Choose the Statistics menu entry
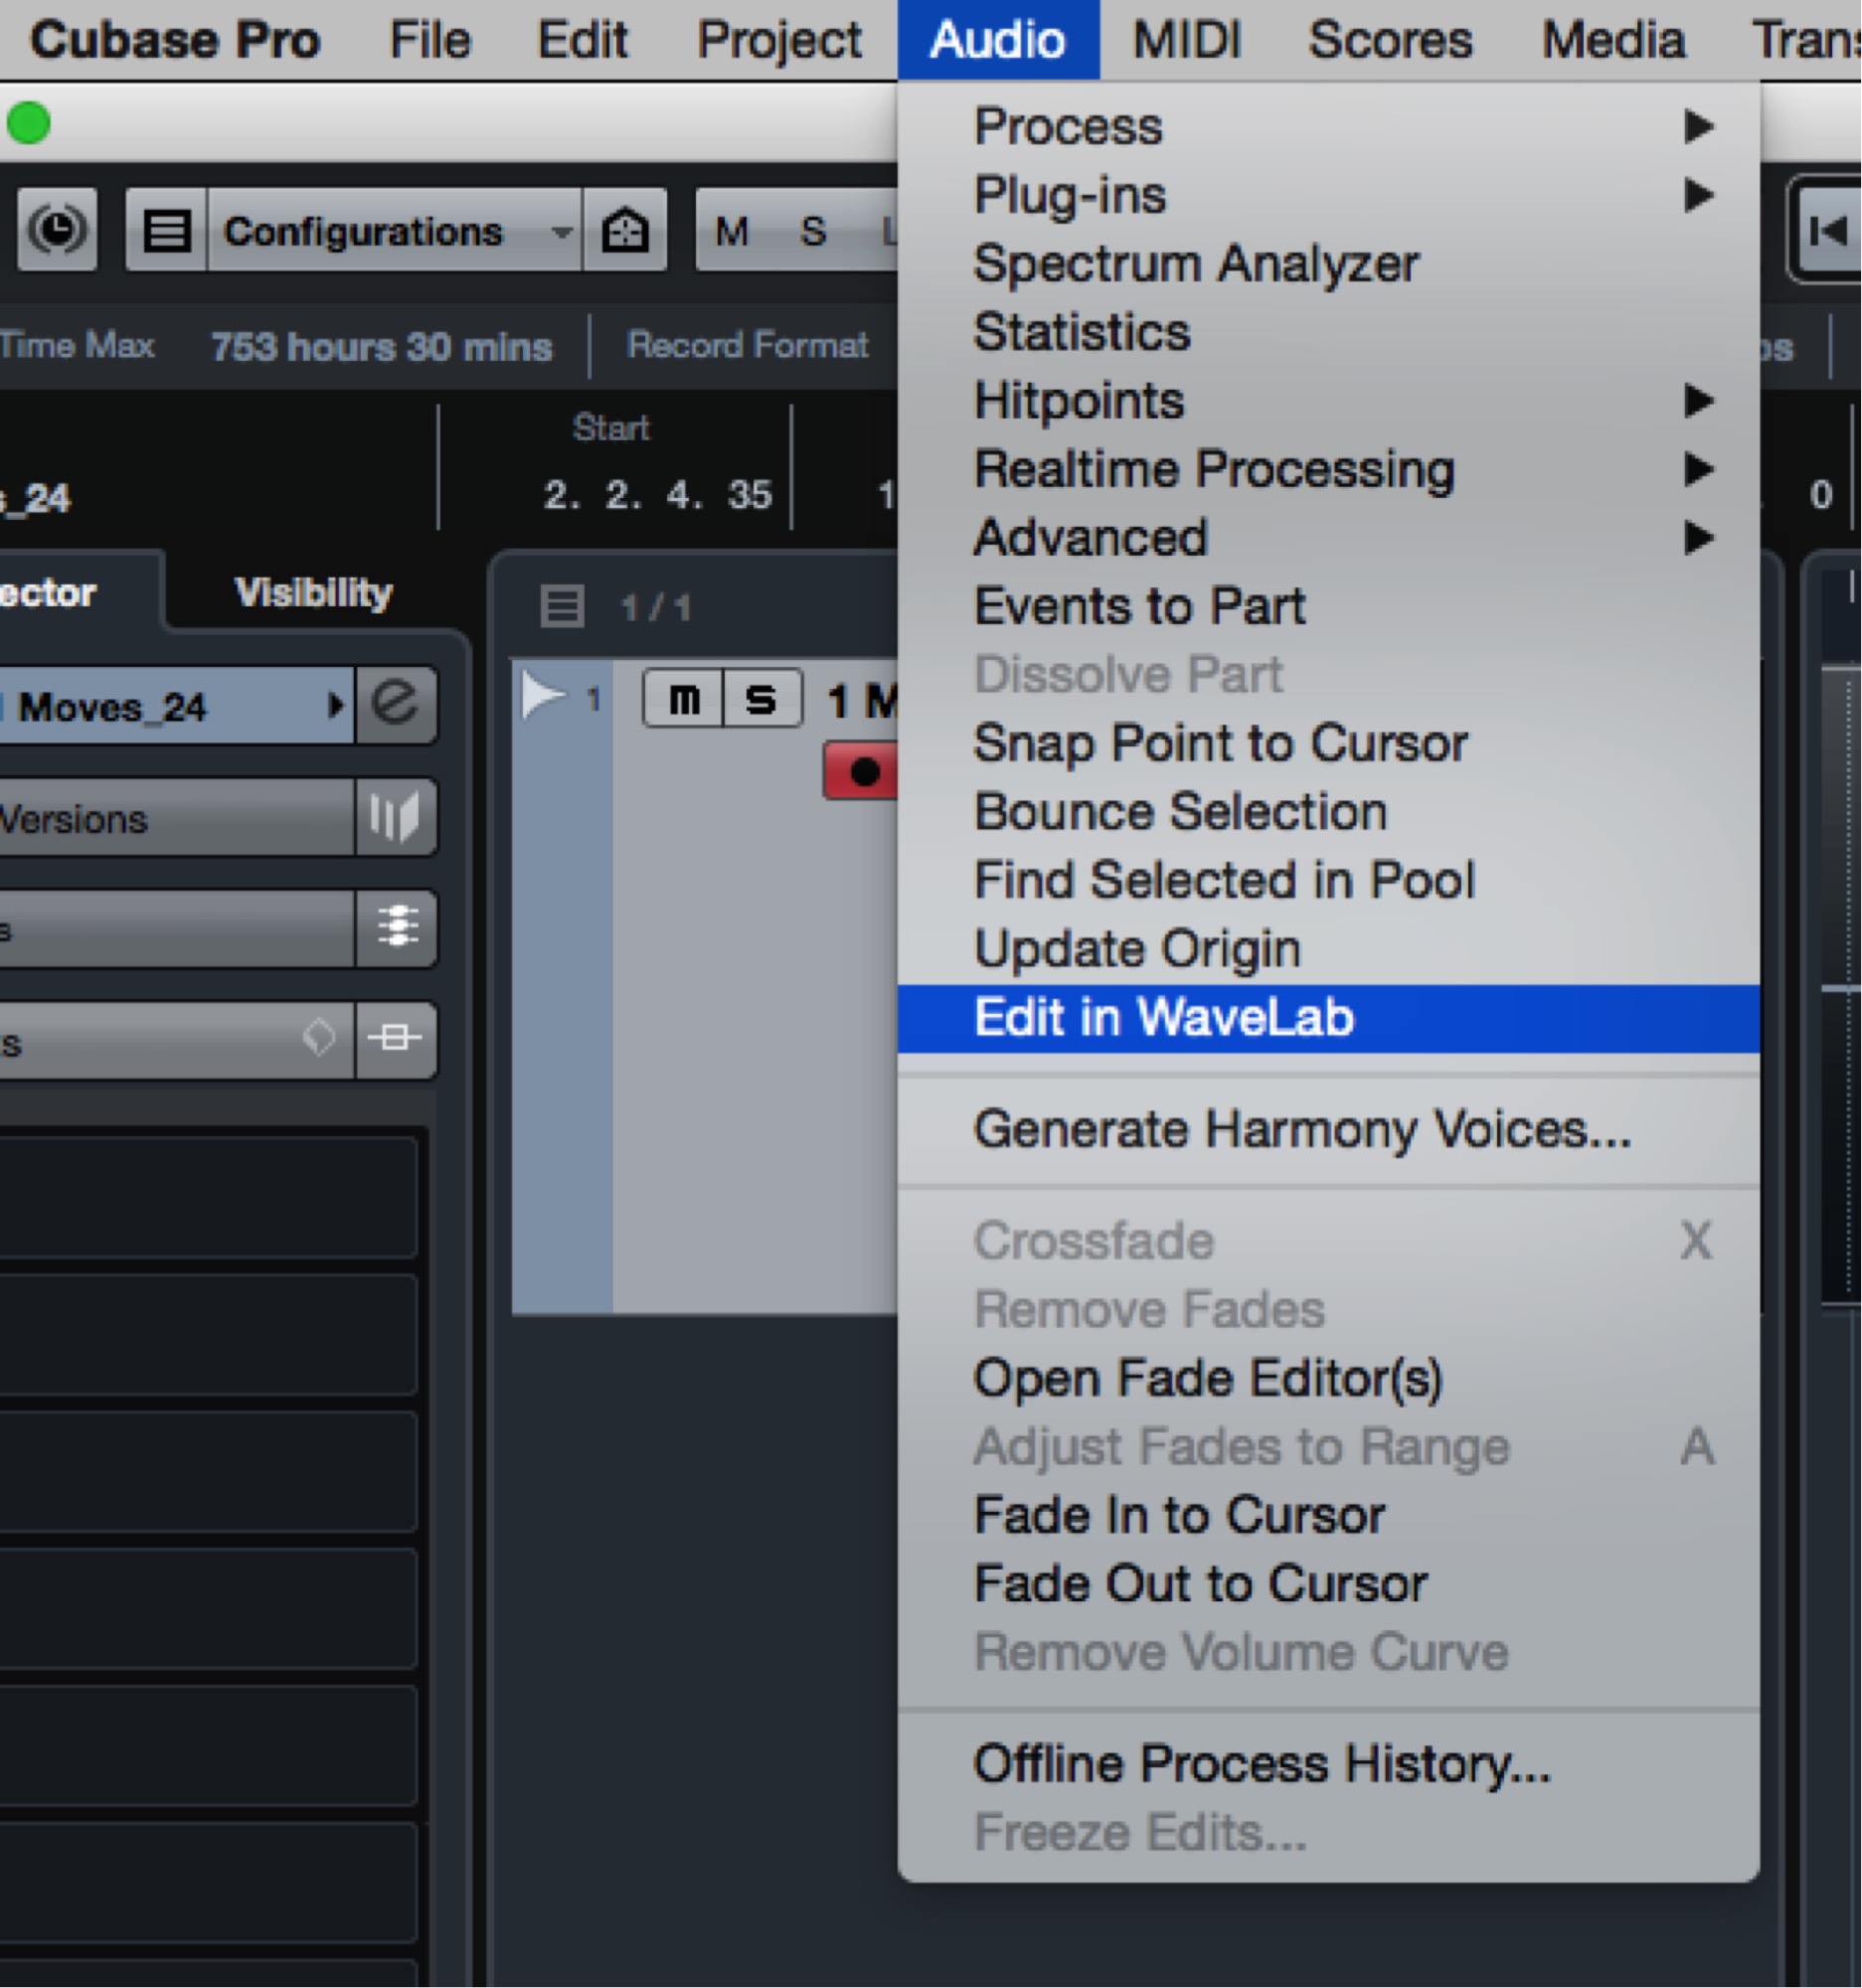Screen dimensions: 1862x1988 [x=1328, y=331]
